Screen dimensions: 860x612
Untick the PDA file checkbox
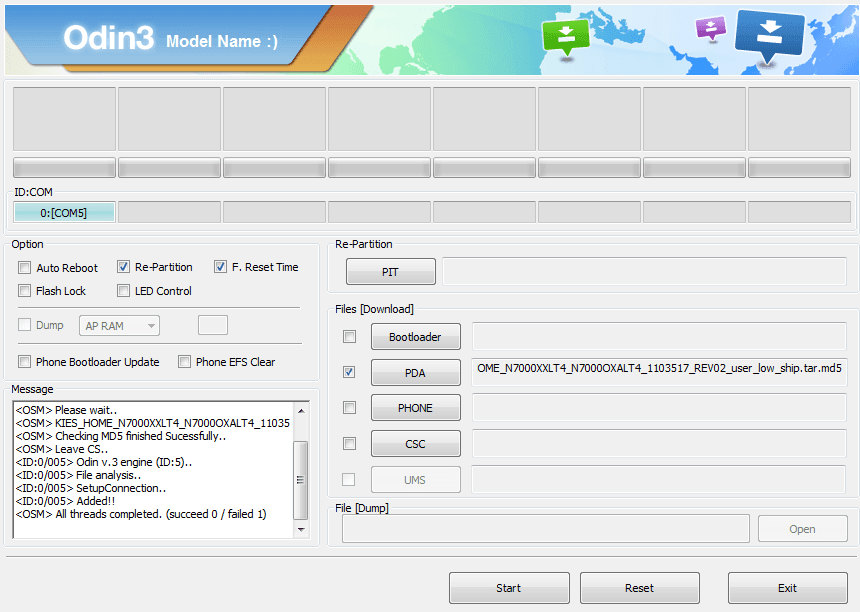[349, 372]
